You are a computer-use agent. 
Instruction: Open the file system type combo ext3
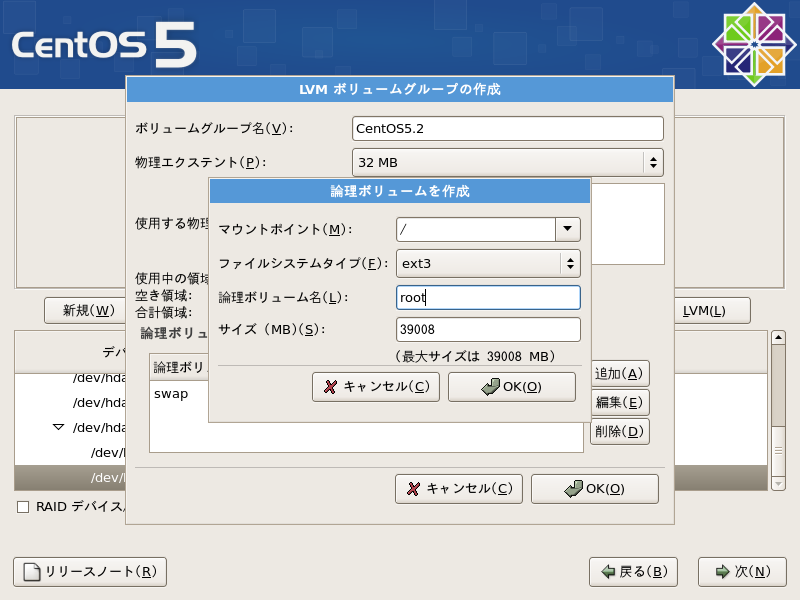click(x=488, y=263)
